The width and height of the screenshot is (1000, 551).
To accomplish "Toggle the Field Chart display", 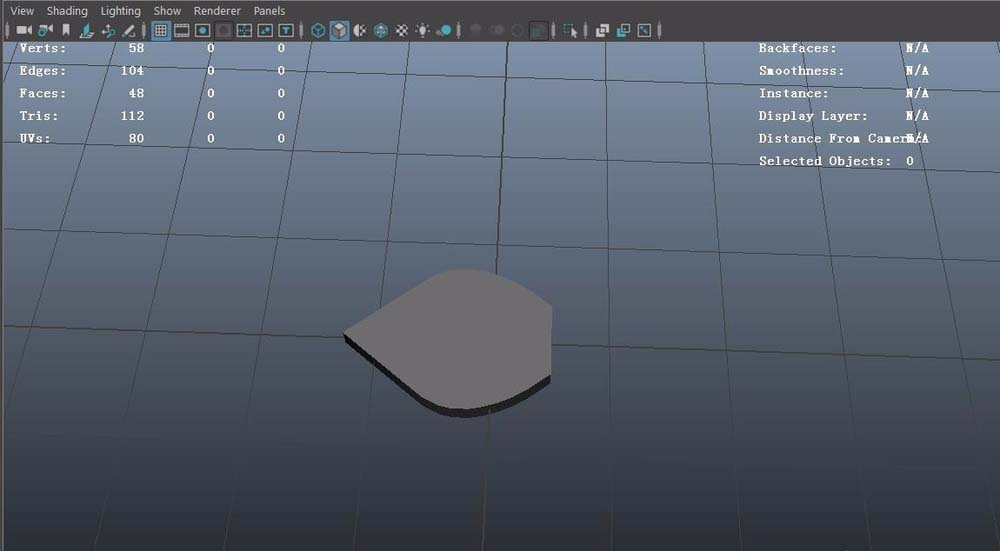I will click(244, 30).
